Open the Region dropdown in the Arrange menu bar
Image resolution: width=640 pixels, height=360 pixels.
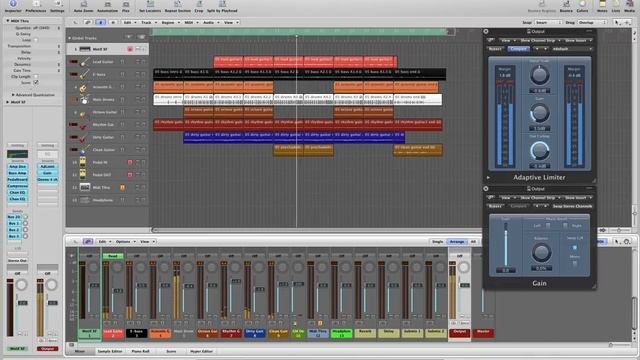click(170, 22)
